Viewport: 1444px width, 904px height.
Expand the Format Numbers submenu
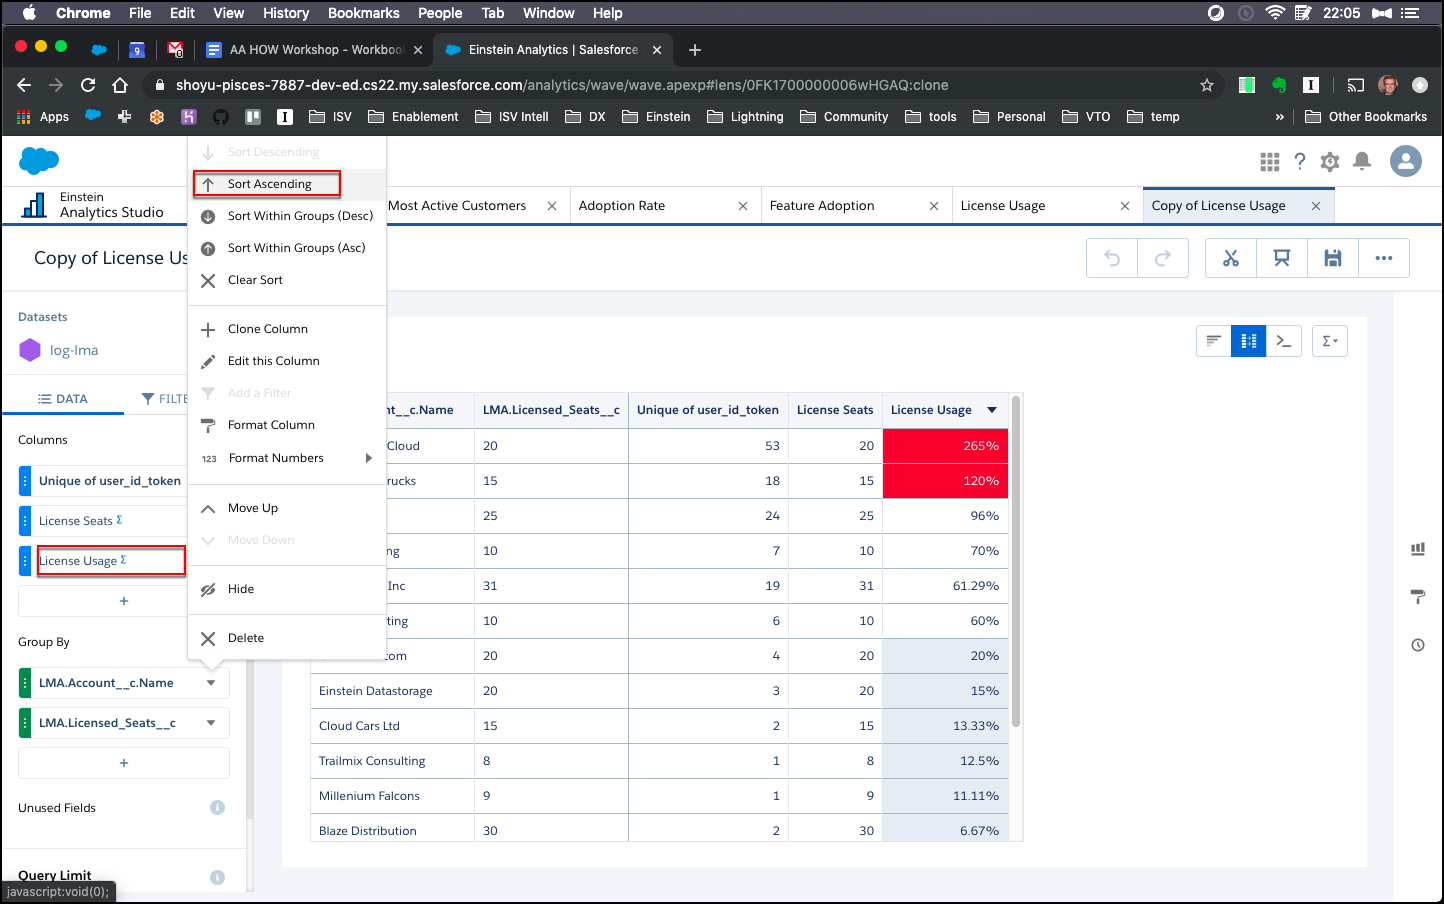(x=287, y=458)
